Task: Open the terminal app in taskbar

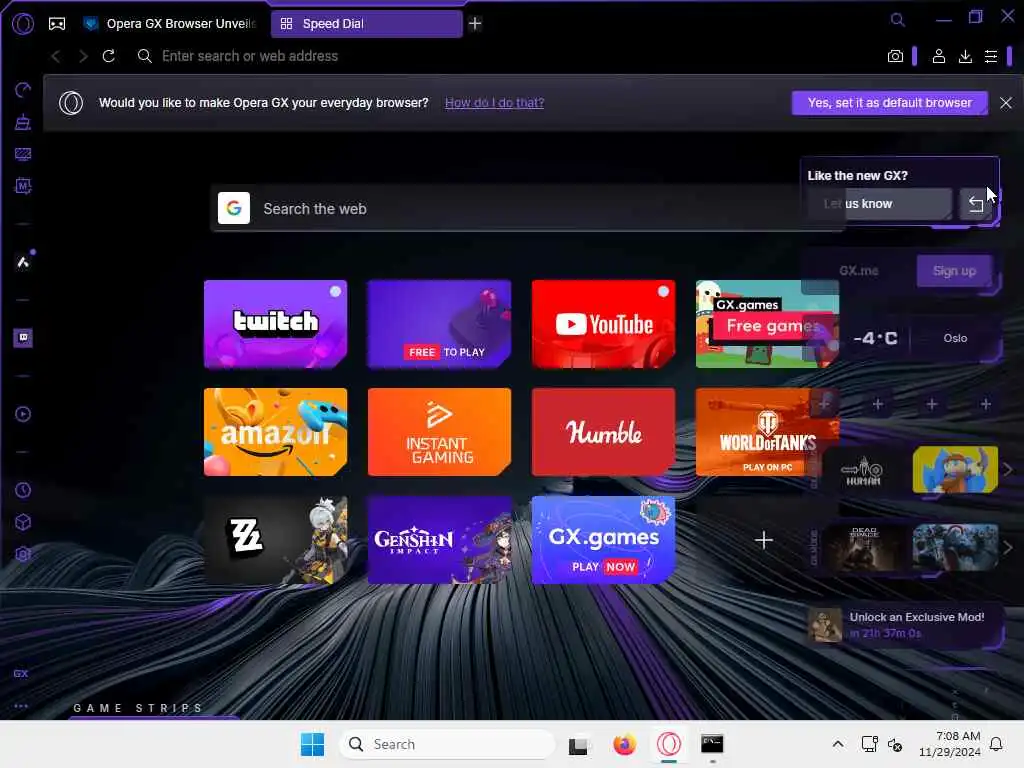Action: click(712, 744)
